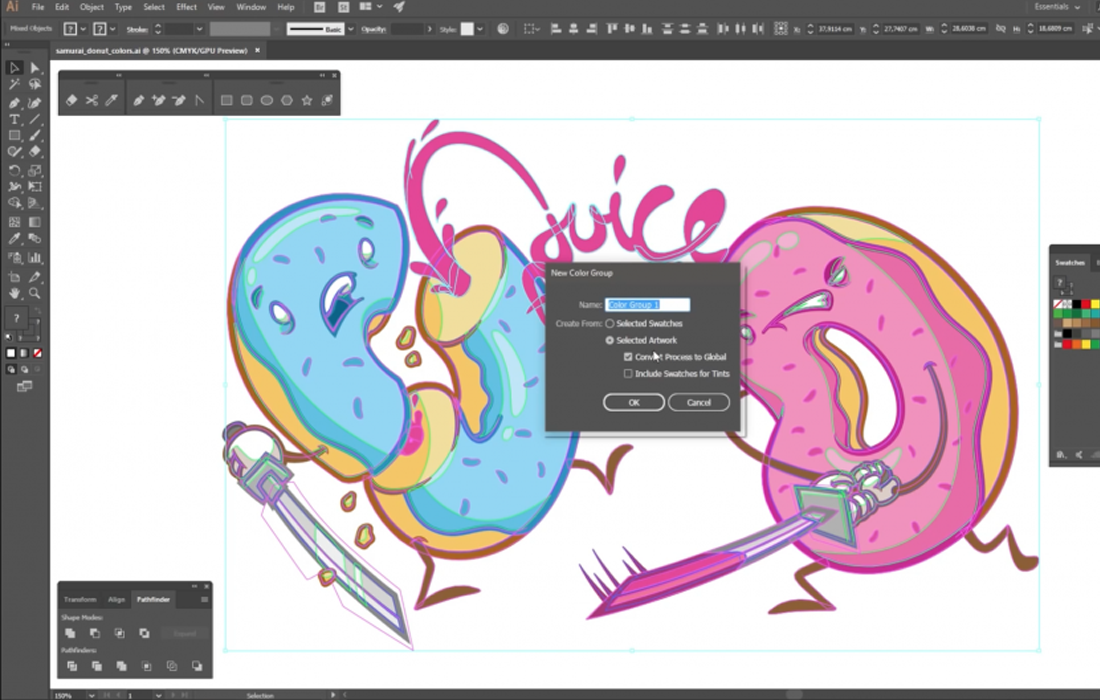1100x700 pixels.
Task: Select the Hand tool
Action: pos(14,294)
